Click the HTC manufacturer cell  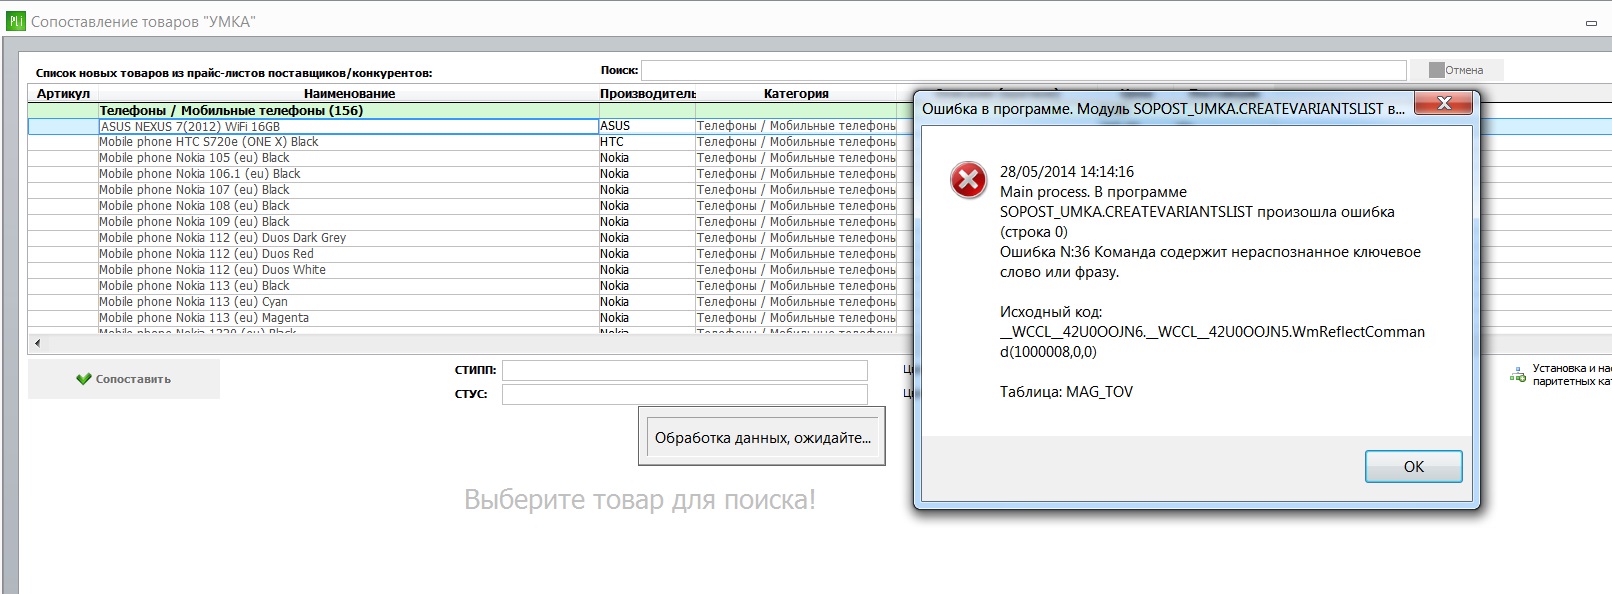[647, 142]
